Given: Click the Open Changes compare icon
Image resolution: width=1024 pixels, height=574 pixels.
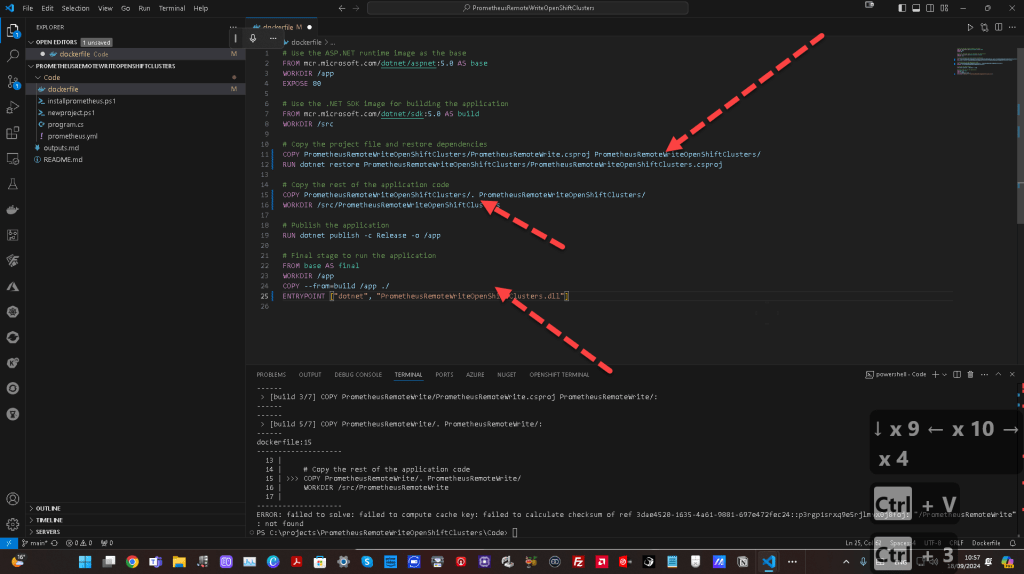Looking at the screenshot, I should coord(984,27).
